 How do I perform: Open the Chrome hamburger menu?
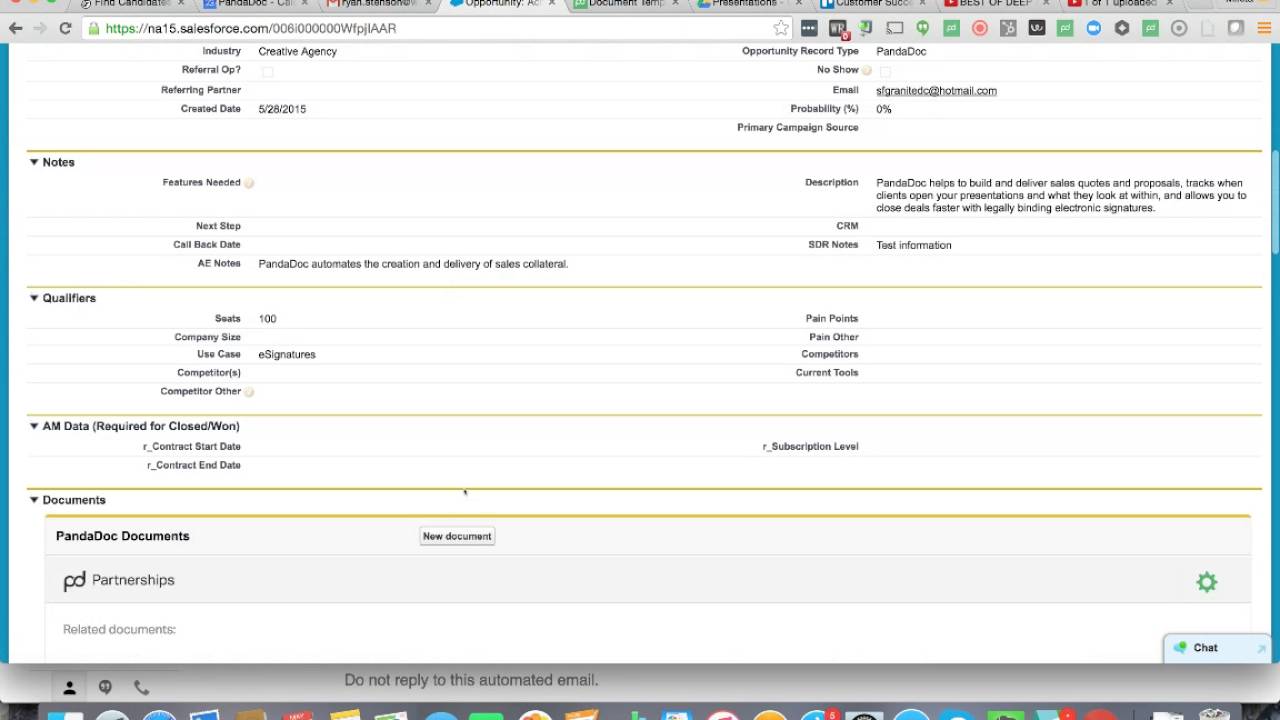(x=1263, y=28)
